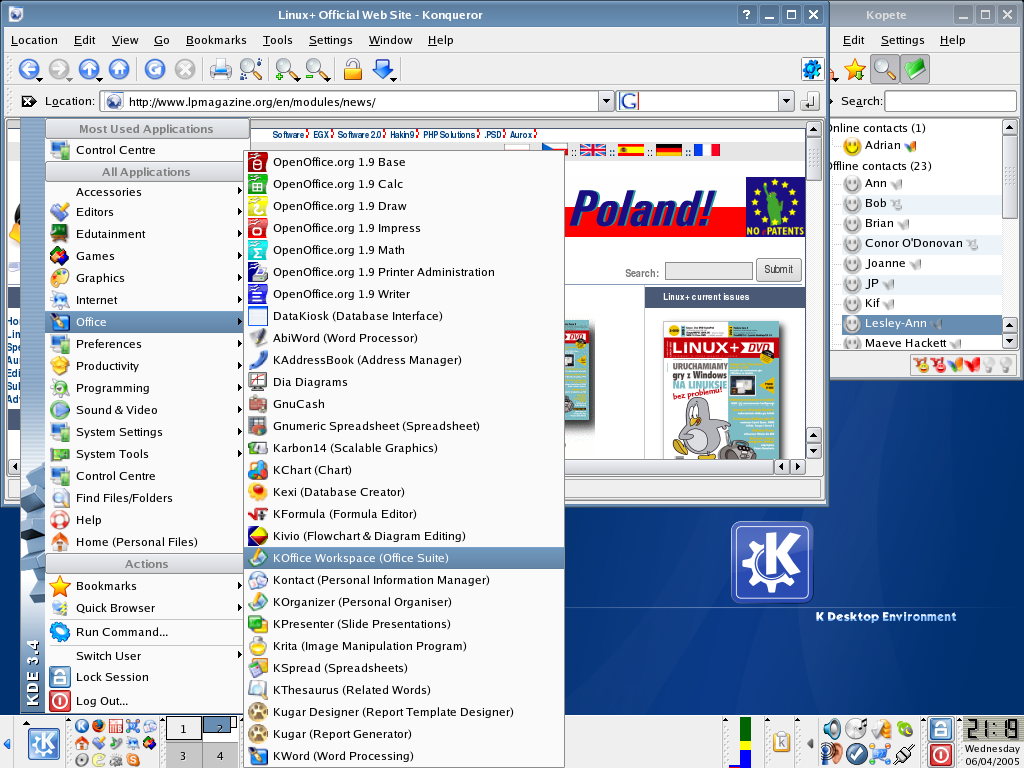Open the K Menu button in the panel
This screenshot has width=1024, height=768.
(44, 743)
